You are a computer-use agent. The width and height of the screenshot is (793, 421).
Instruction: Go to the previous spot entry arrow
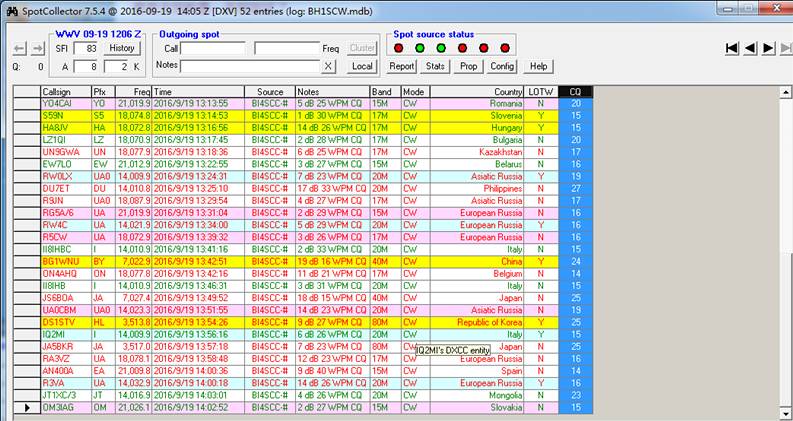point(750,47)
